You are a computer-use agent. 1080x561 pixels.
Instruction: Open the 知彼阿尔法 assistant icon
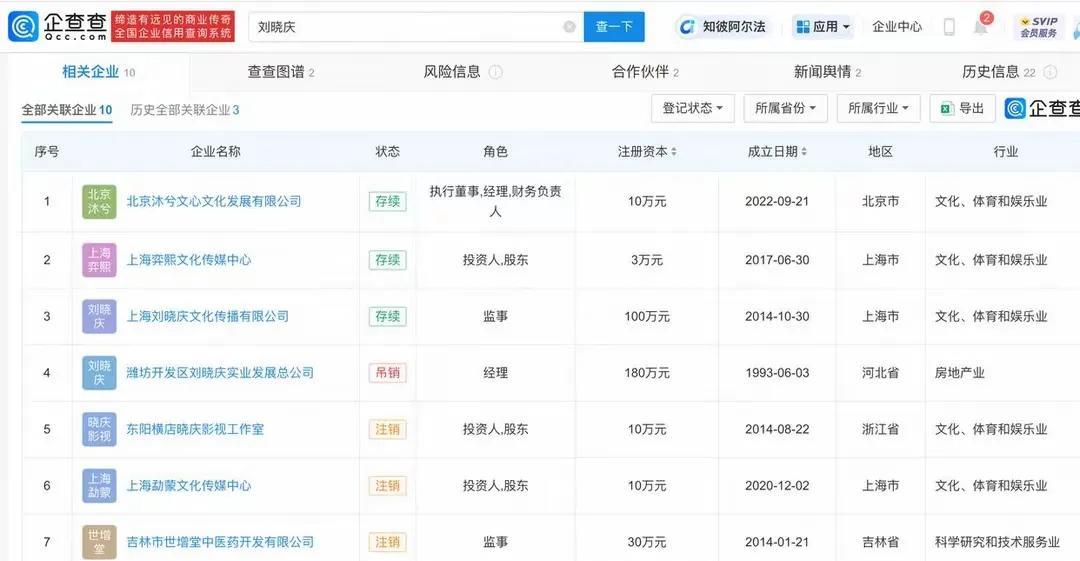687,27
